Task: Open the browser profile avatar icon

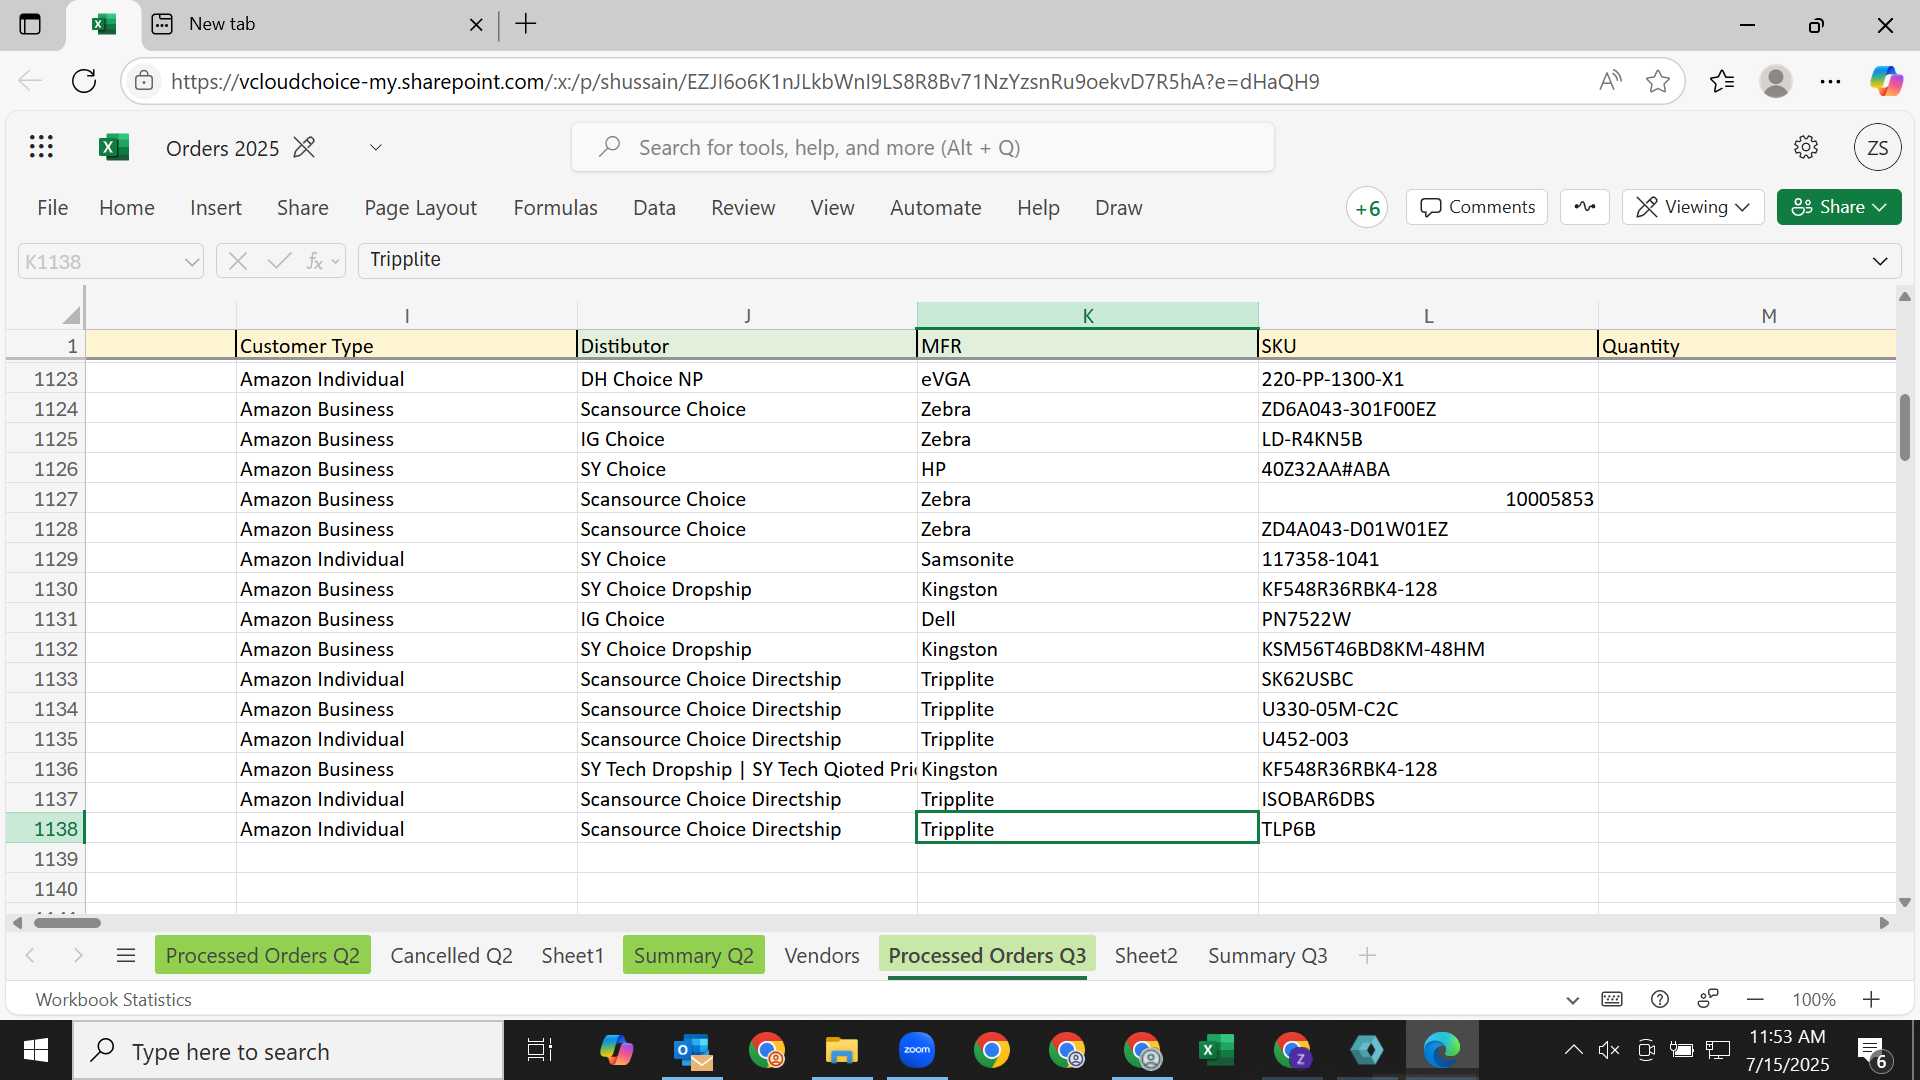Action: click(x=1776, y=81)
